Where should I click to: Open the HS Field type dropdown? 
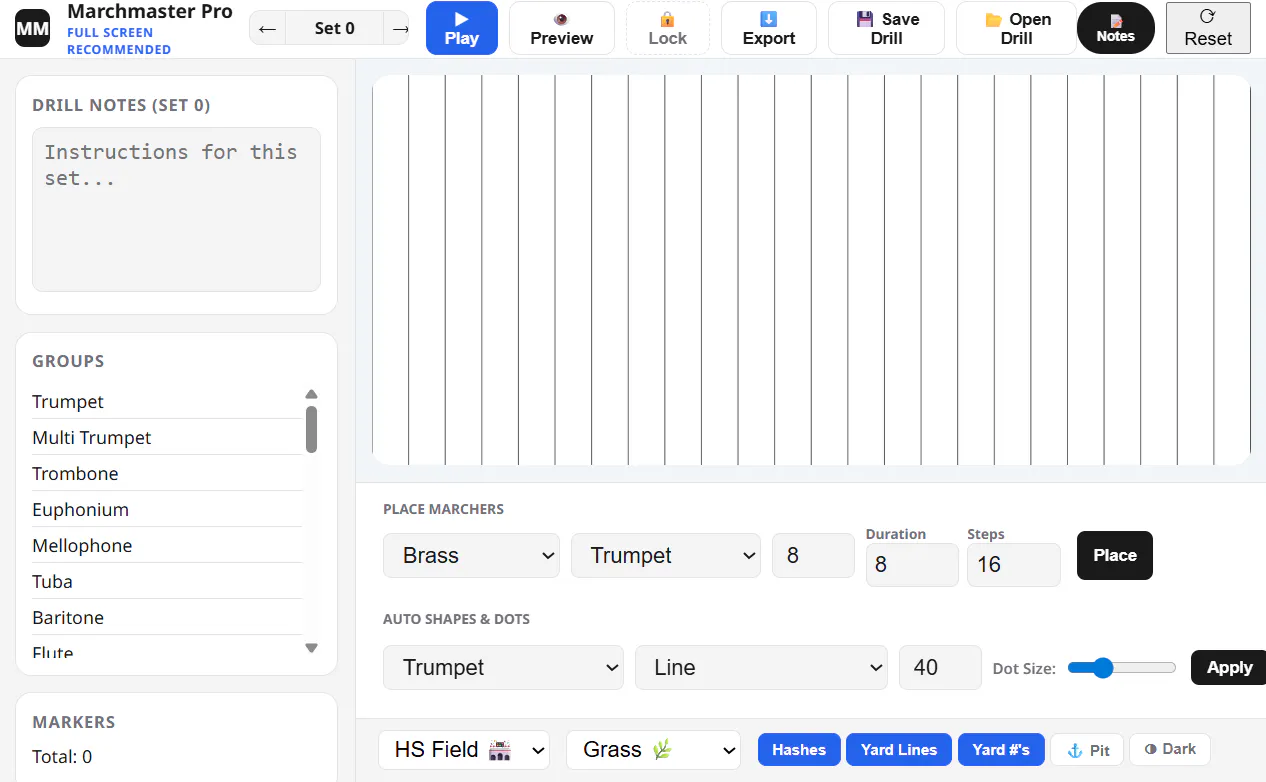pos(464,750)
